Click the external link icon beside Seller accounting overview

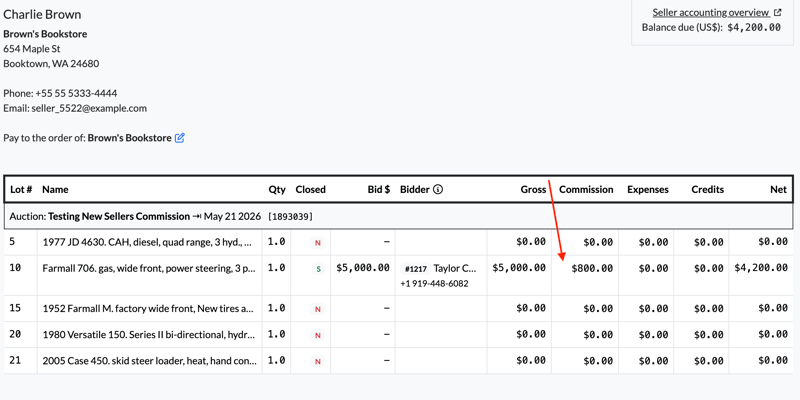click(x=778, y=13)
